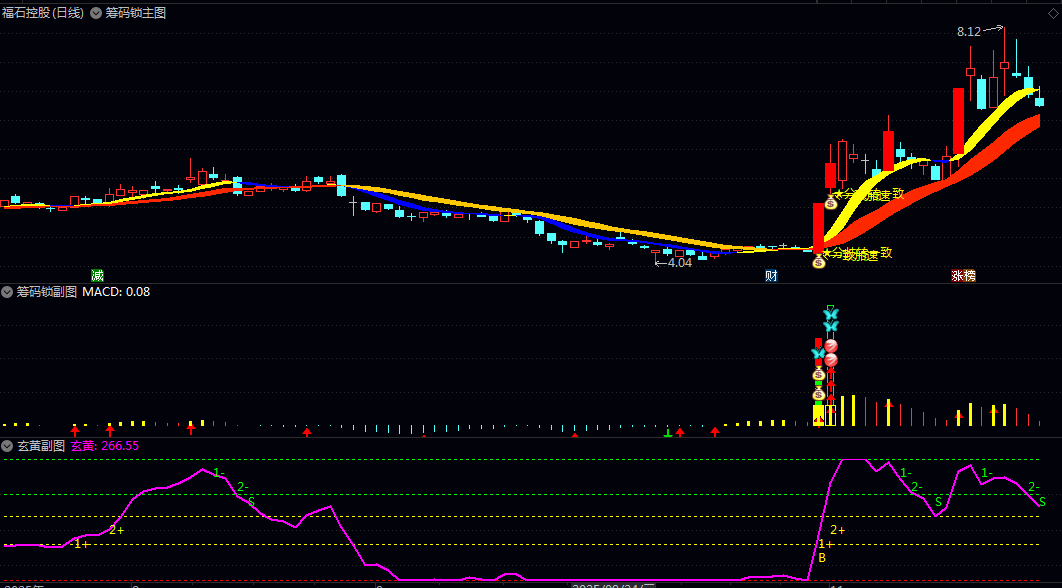Screen dimensions: 1062x588
Task: Click the 筹码锁主图 indicator name
Action: click(x=135, y=13)
